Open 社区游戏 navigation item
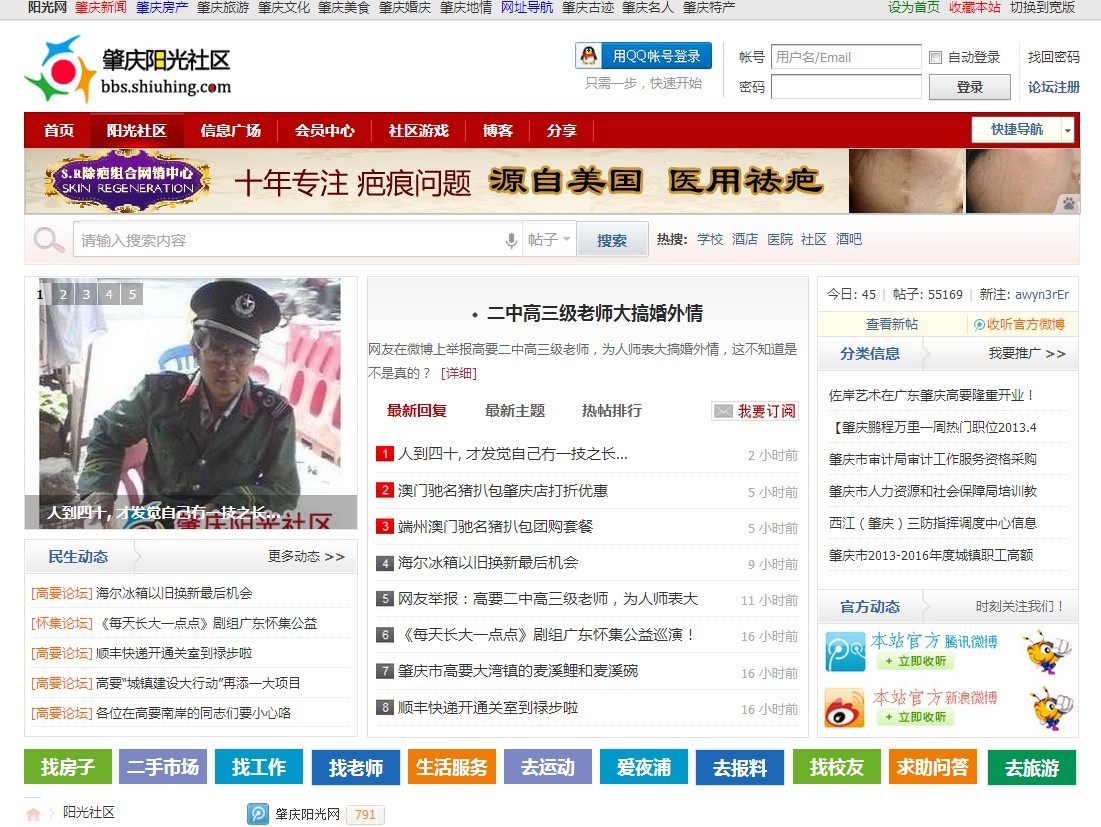 (x=418, y=131)
